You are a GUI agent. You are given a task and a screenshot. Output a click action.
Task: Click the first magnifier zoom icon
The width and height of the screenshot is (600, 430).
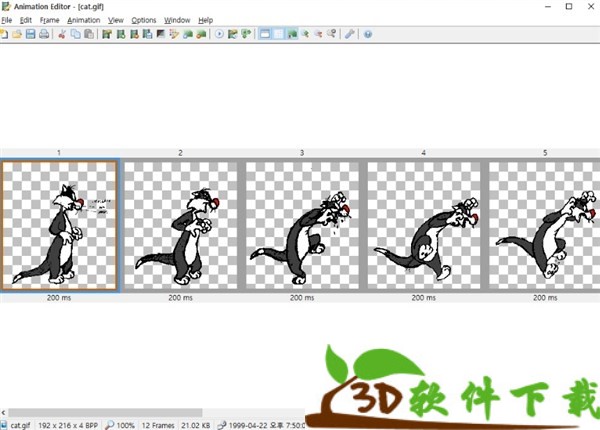305,34
